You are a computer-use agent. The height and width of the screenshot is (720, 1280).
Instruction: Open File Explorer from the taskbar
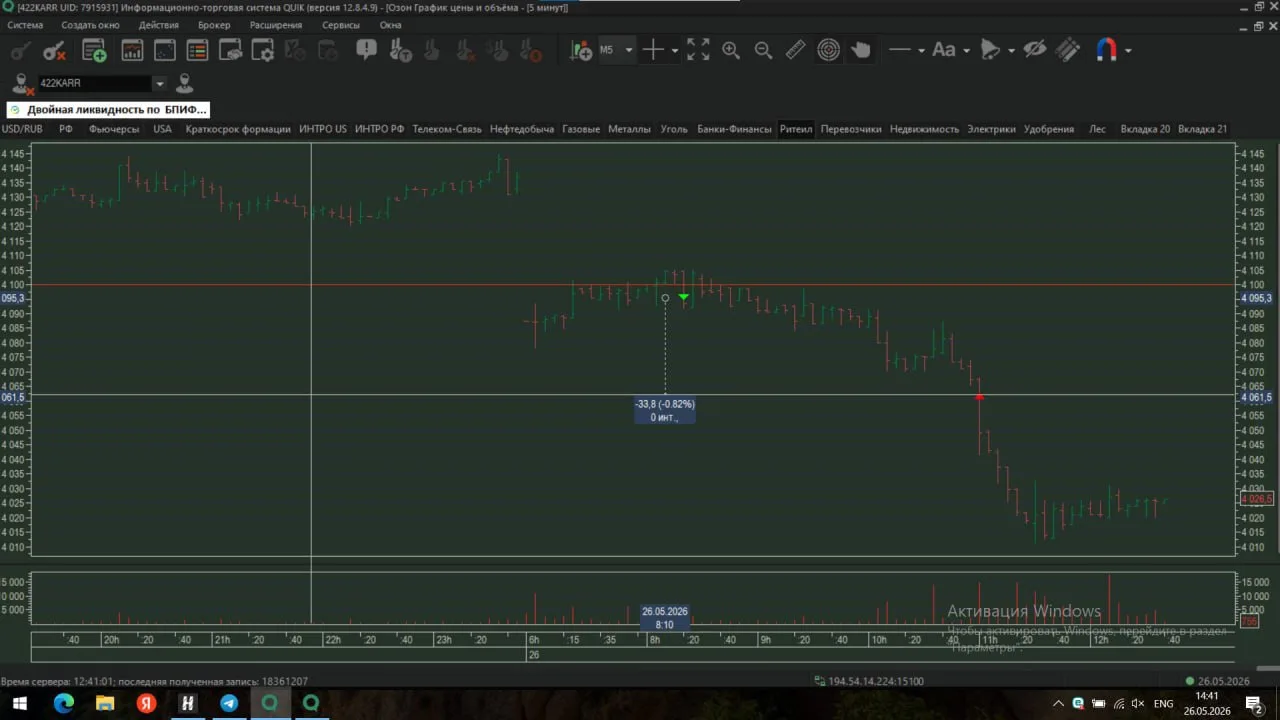pyautogui.click(x=104, y=704)
